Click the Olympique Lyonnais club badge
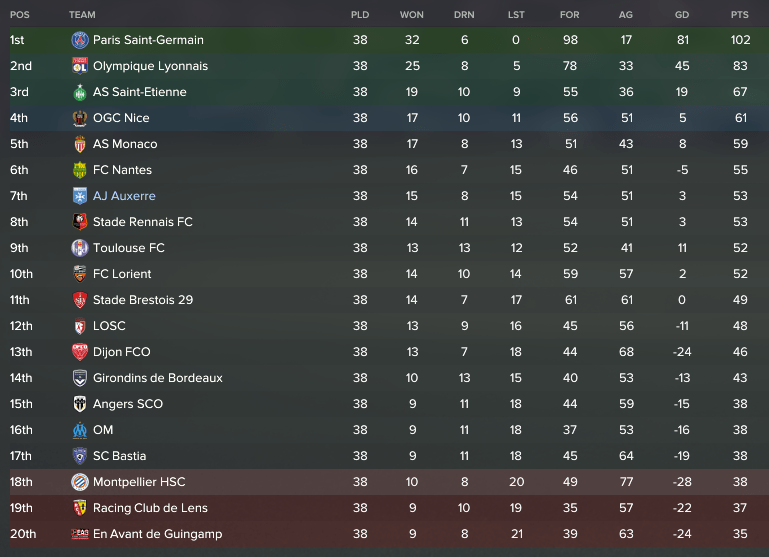This screenshot has height=557, width=769. coord(80,66)
